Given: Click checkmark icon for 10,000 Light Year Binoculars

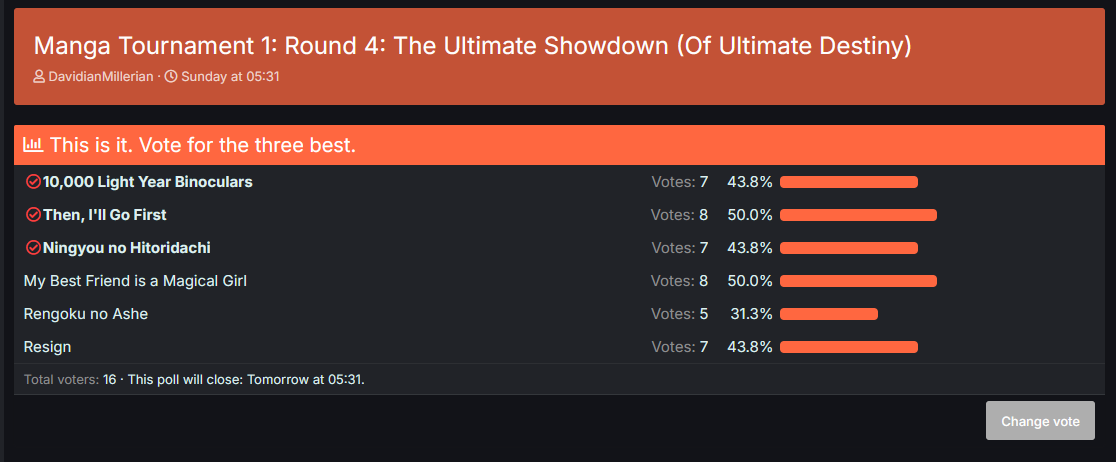Looking at the screenshot, I should tap(33, 182).
